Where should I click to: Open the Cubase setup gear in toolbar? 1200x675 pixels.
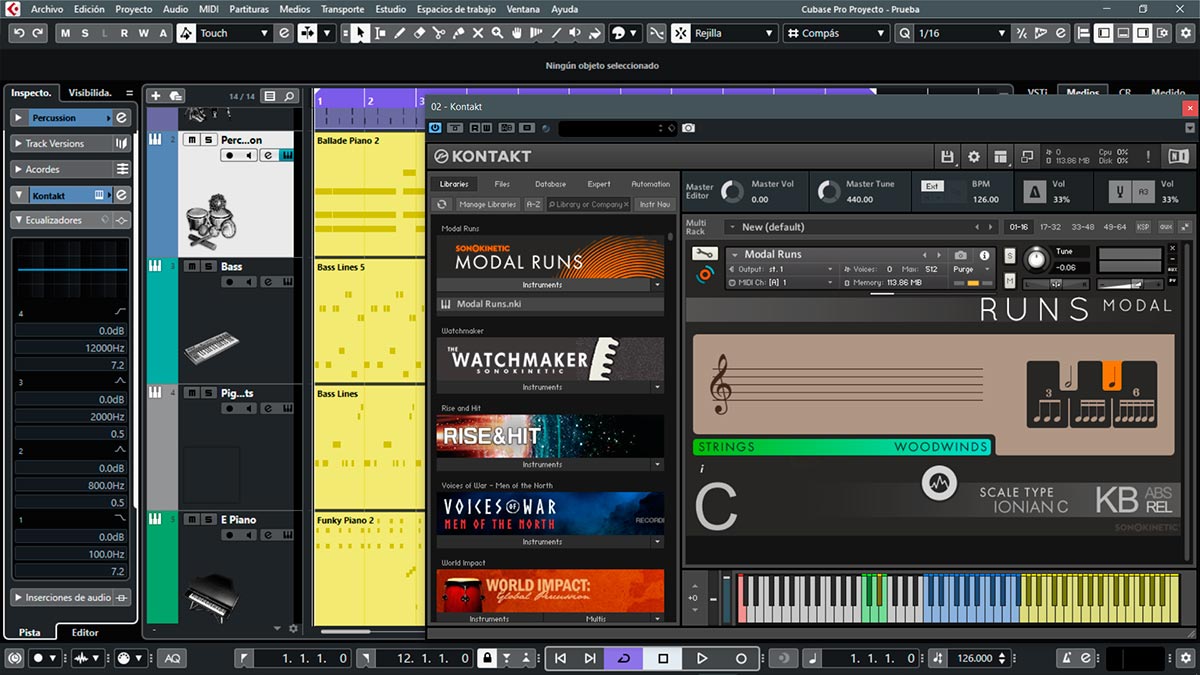click(x=1185, y=33)
